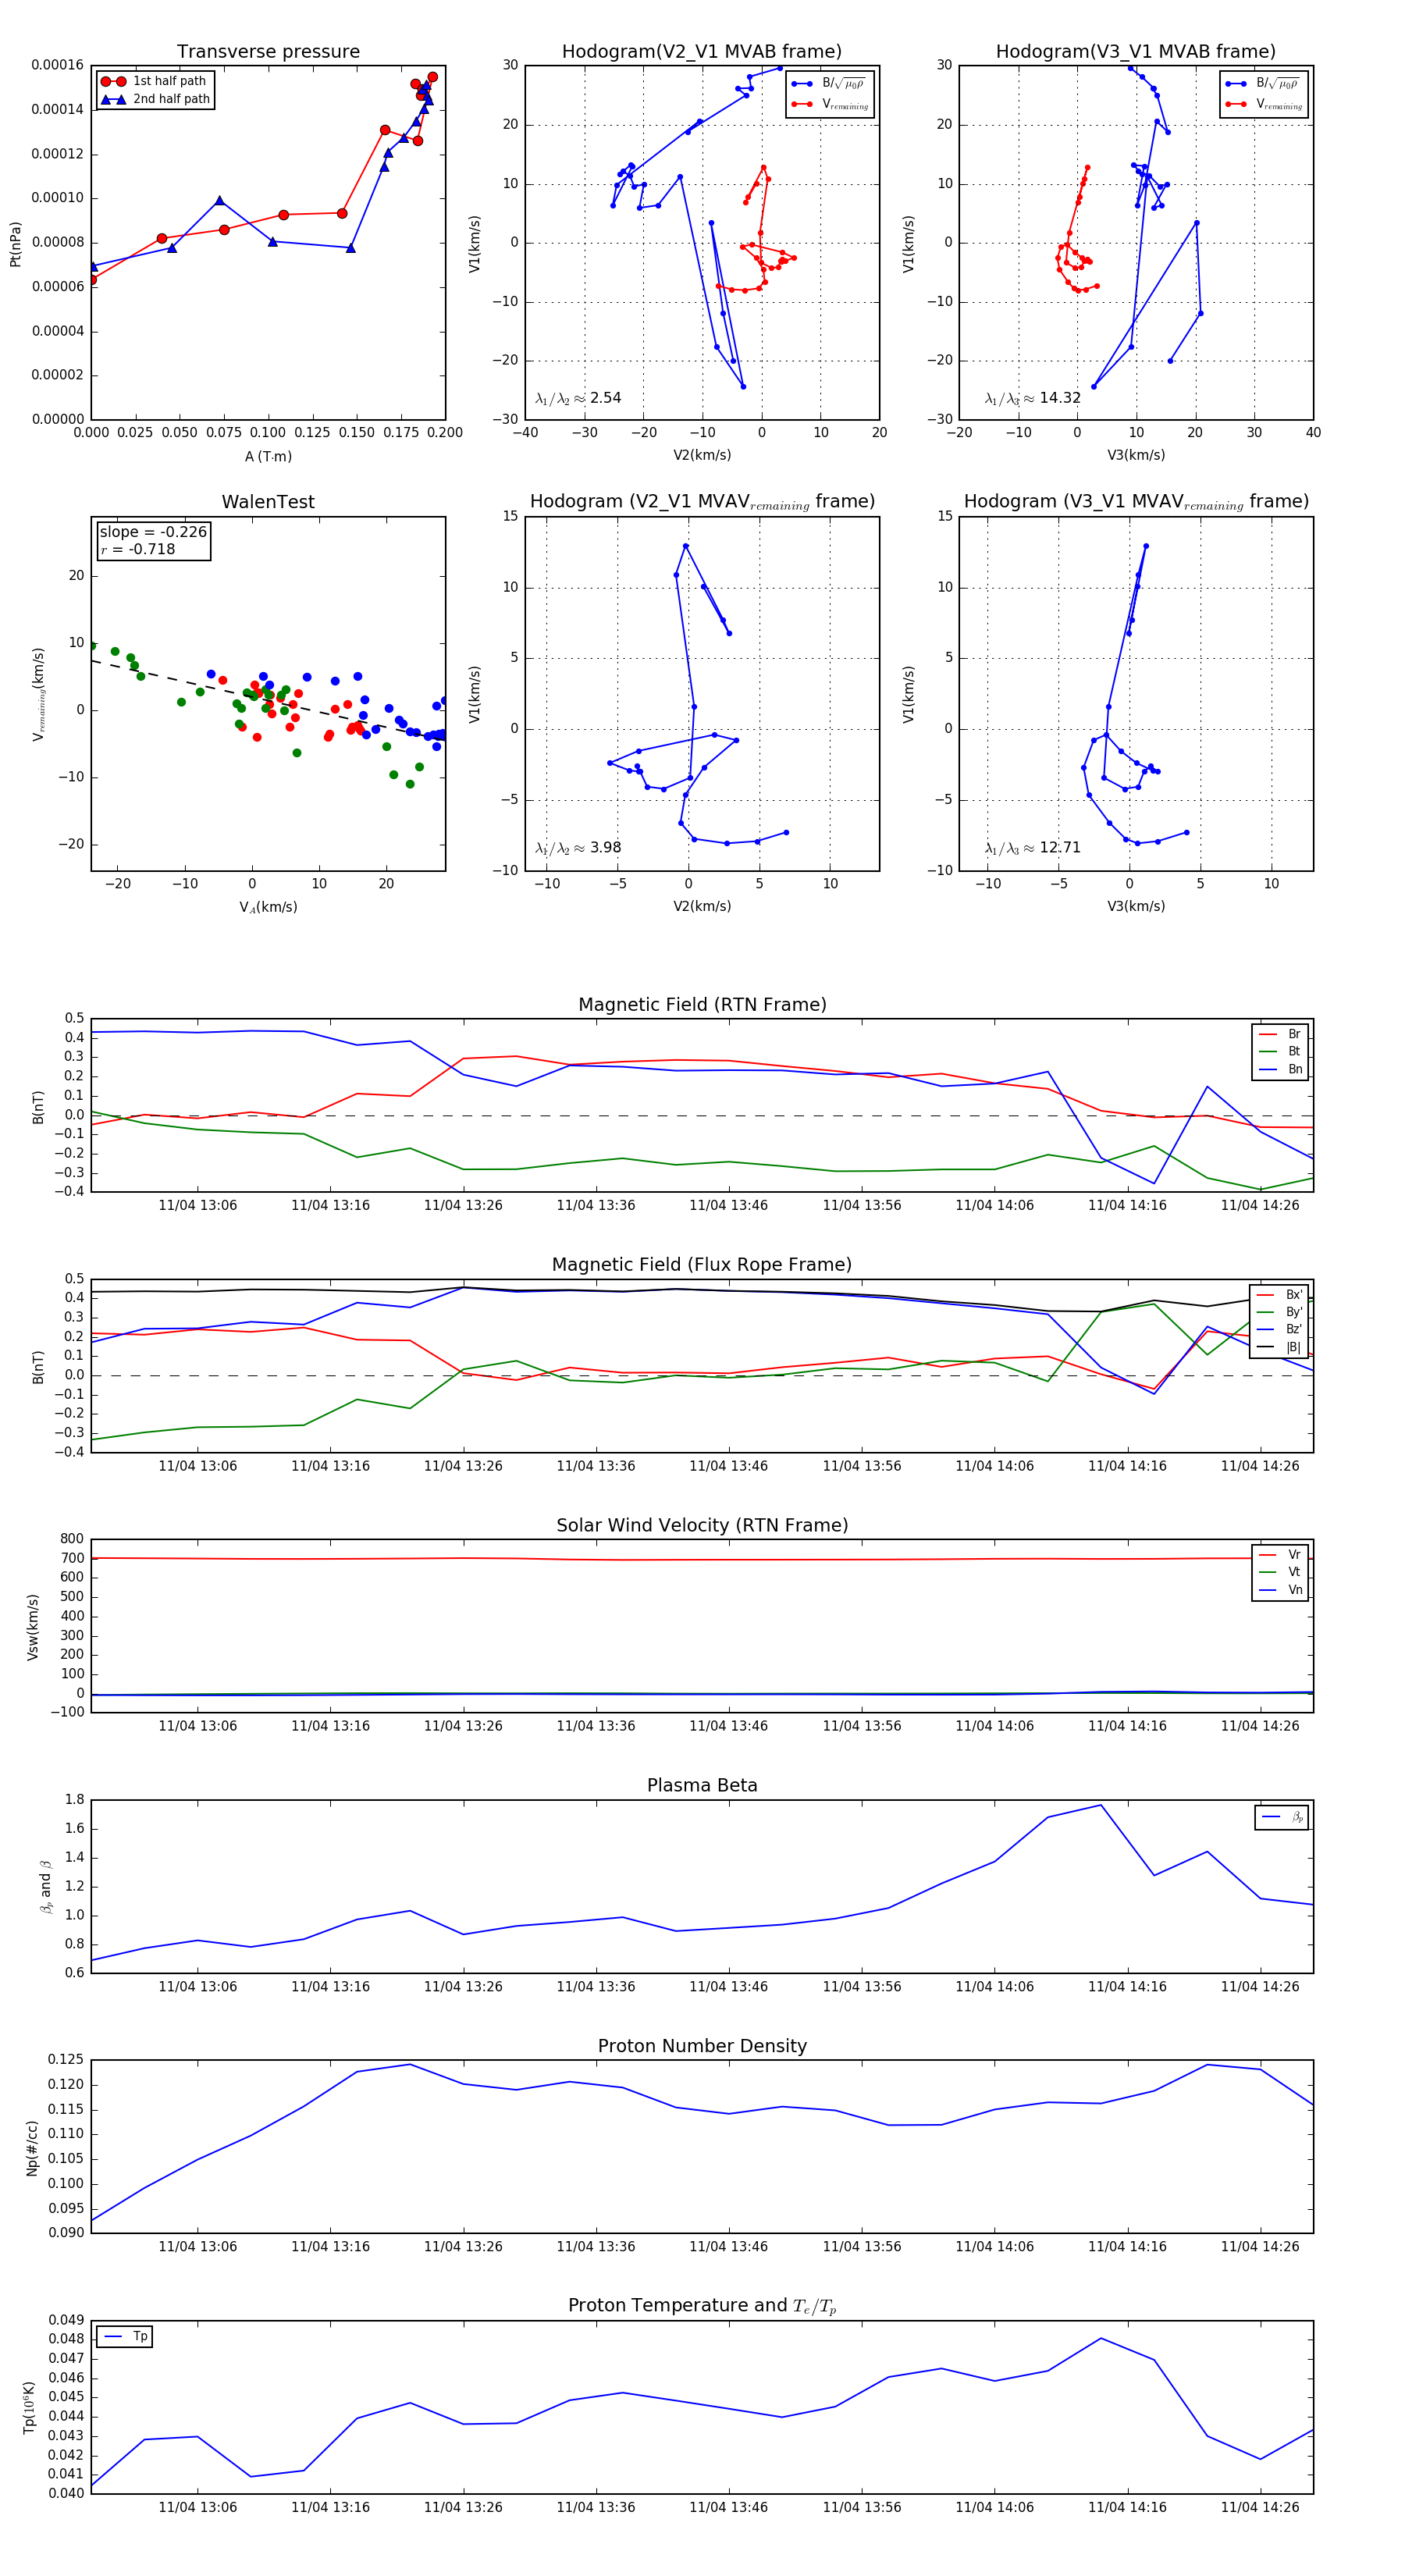Click the 'Tp' legend entry
Screen dimensions: 1405x2576
125,2337
